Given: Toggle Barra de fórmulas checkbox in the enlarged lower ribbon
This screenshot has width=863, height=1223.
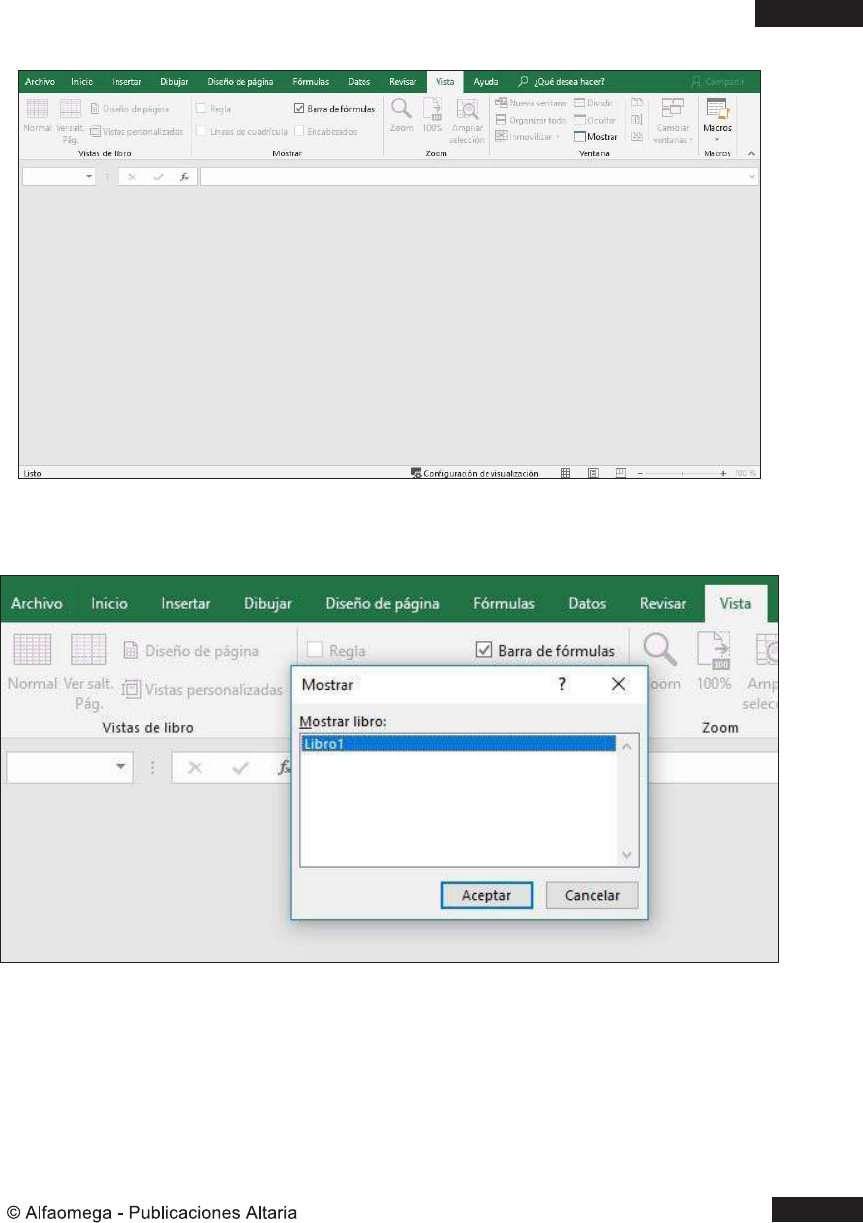Looking at the screenshot, I should click(x=483, y=650).
